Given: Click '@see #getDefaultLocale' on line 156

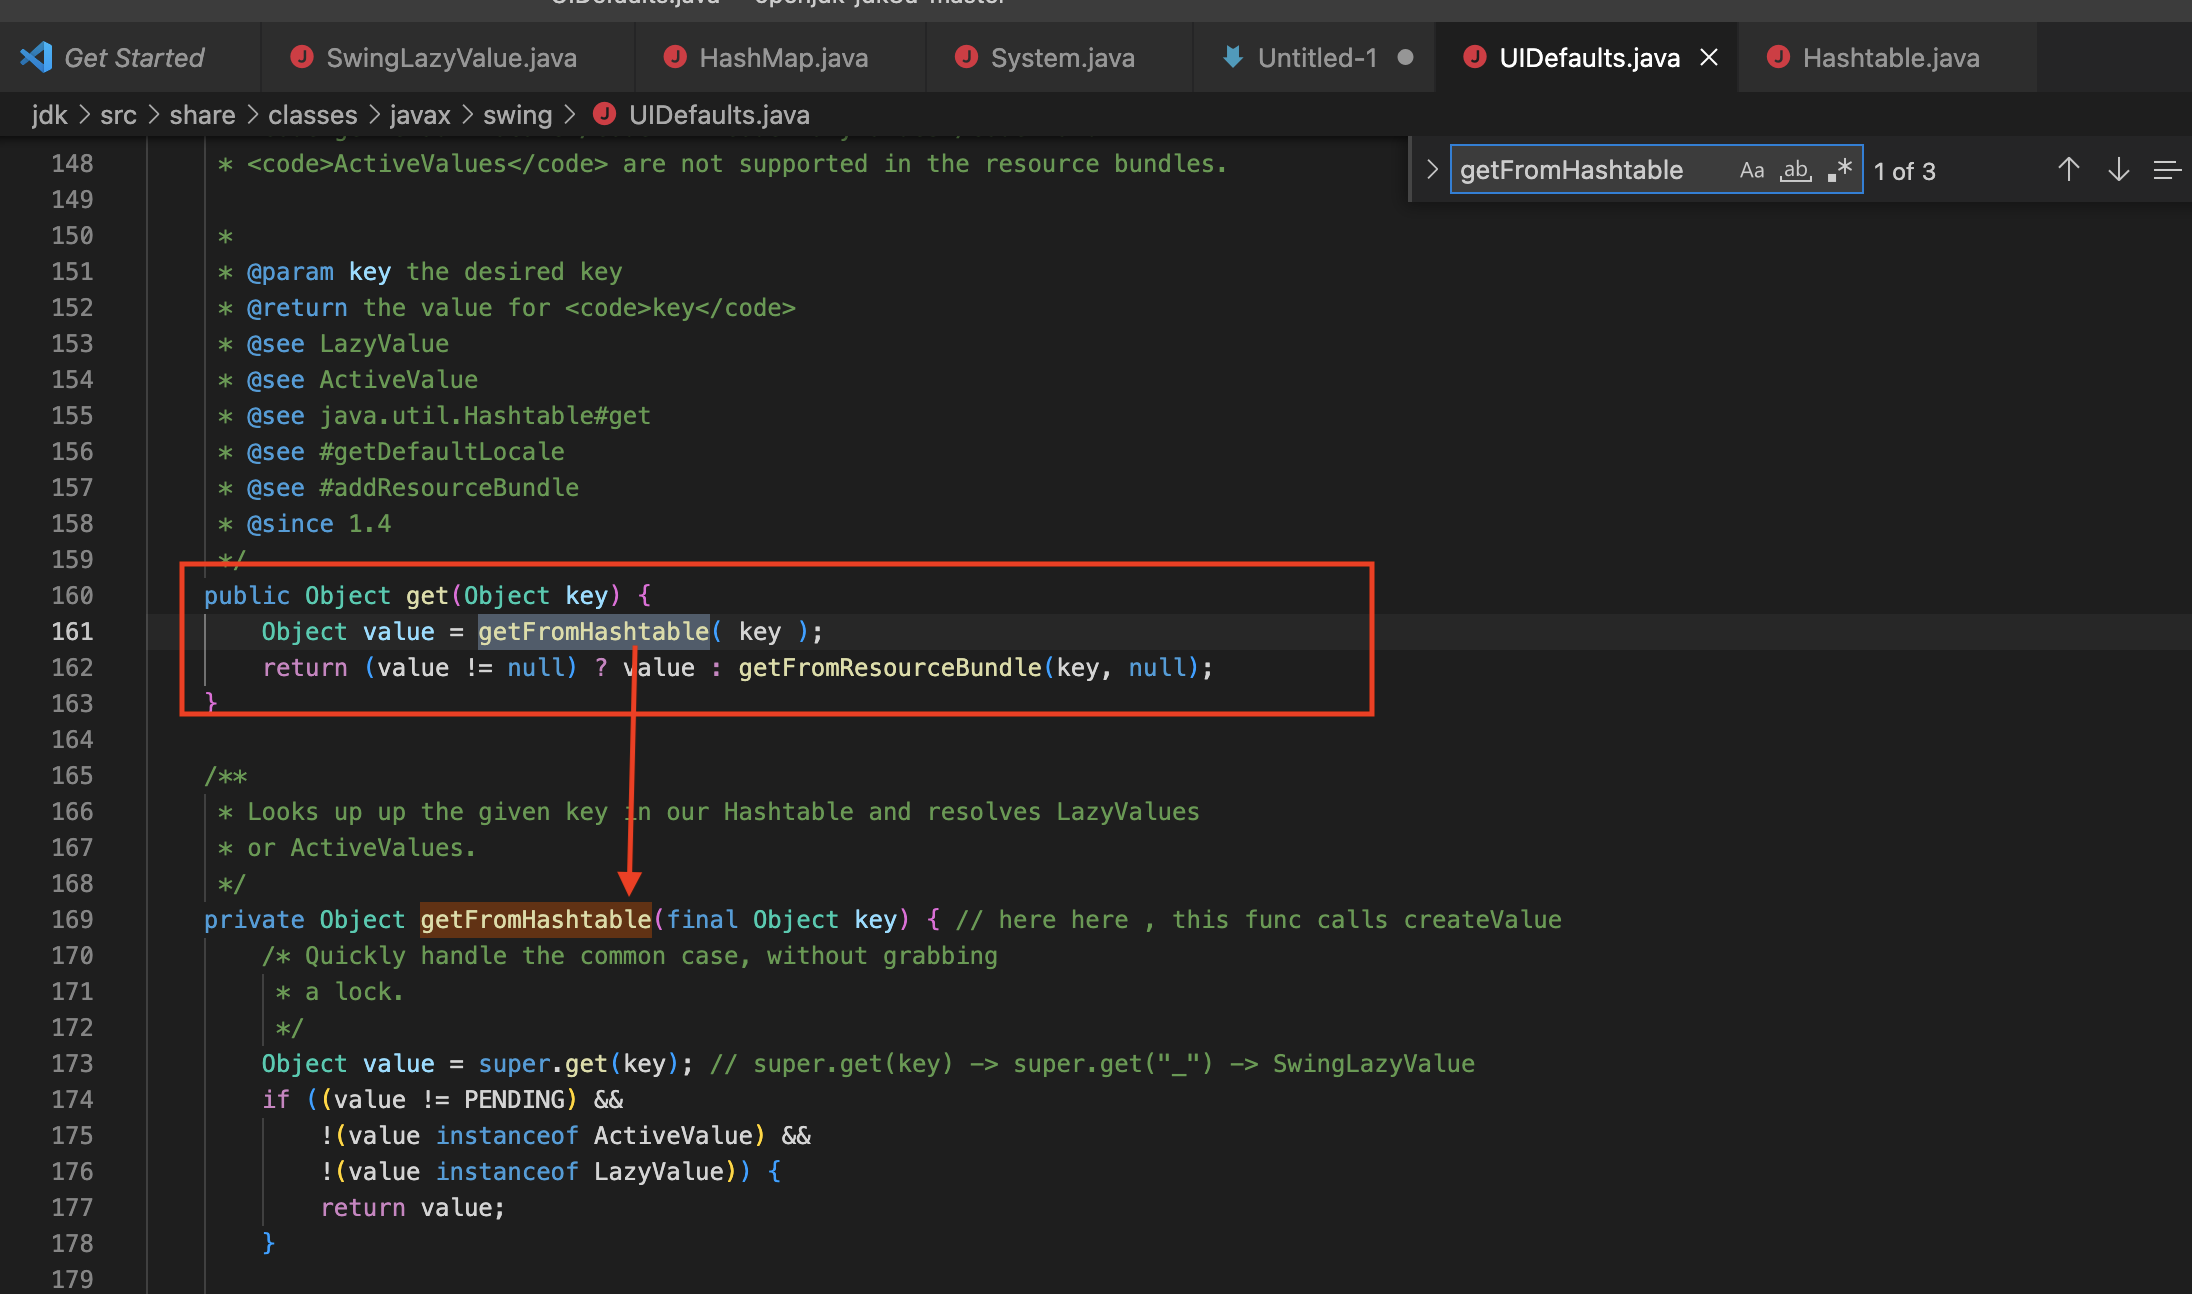Looking at the screenshot, I should click(x=406, y=451).
